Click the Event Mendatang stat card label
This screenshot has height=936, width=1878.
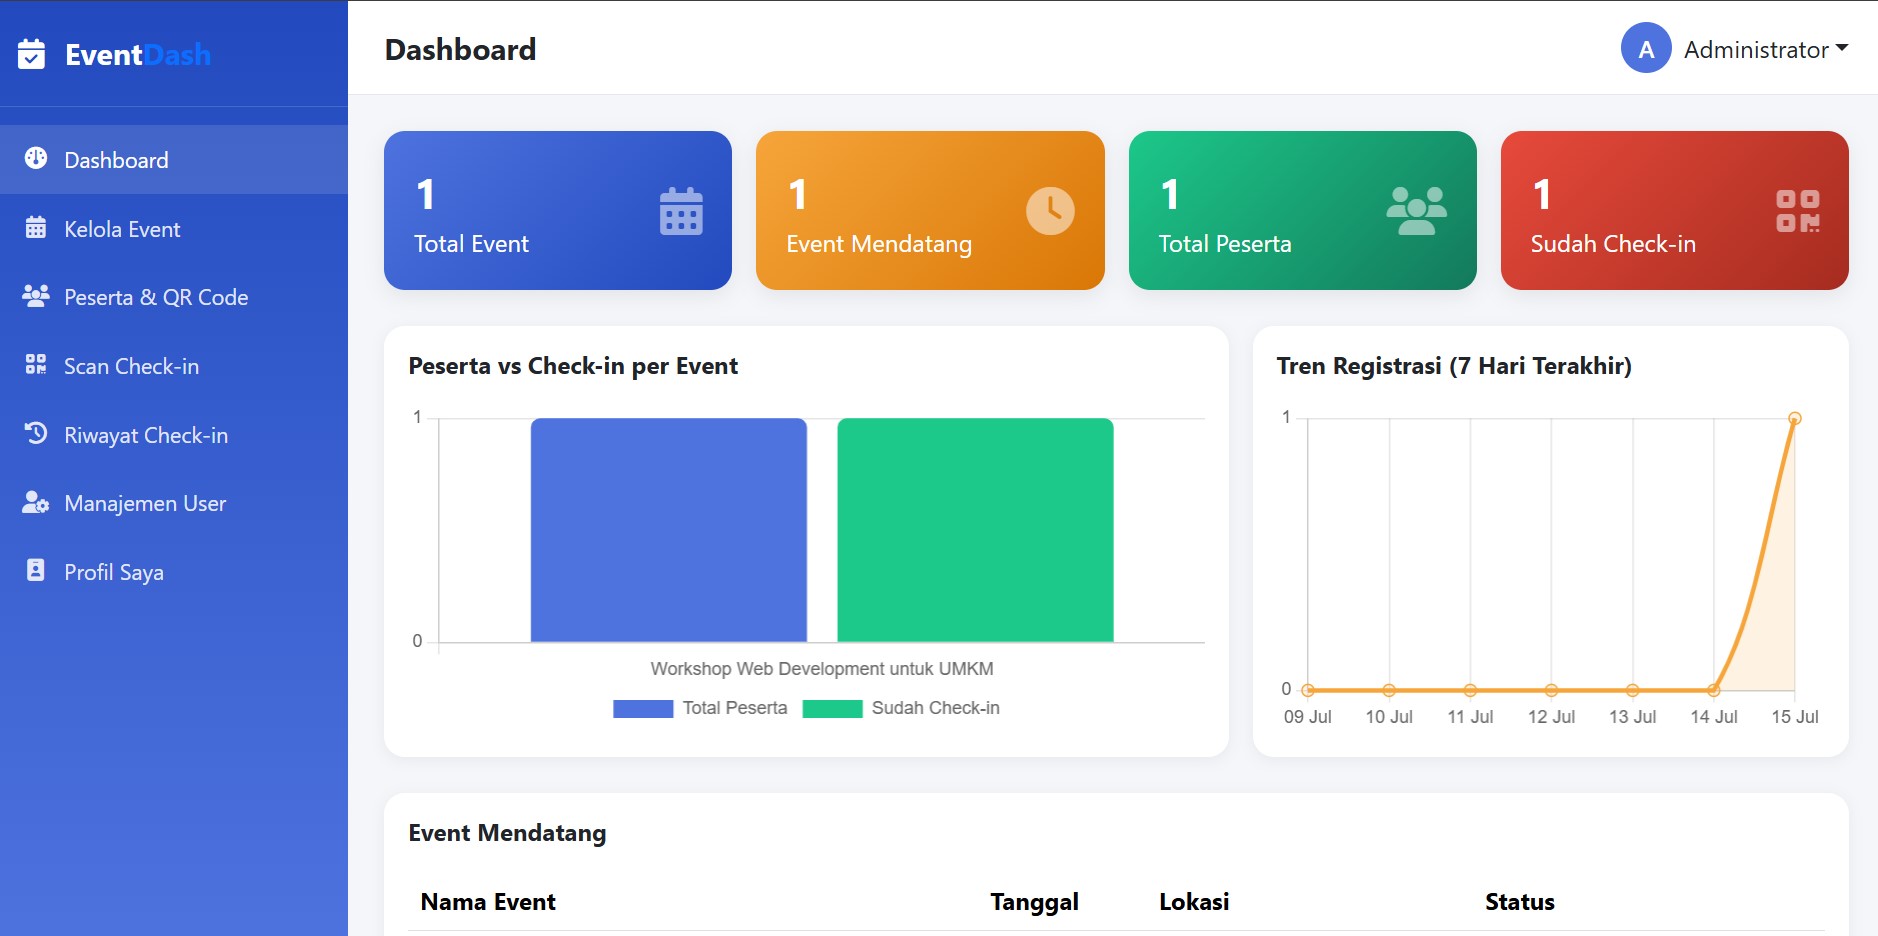(x=879, y=245)
